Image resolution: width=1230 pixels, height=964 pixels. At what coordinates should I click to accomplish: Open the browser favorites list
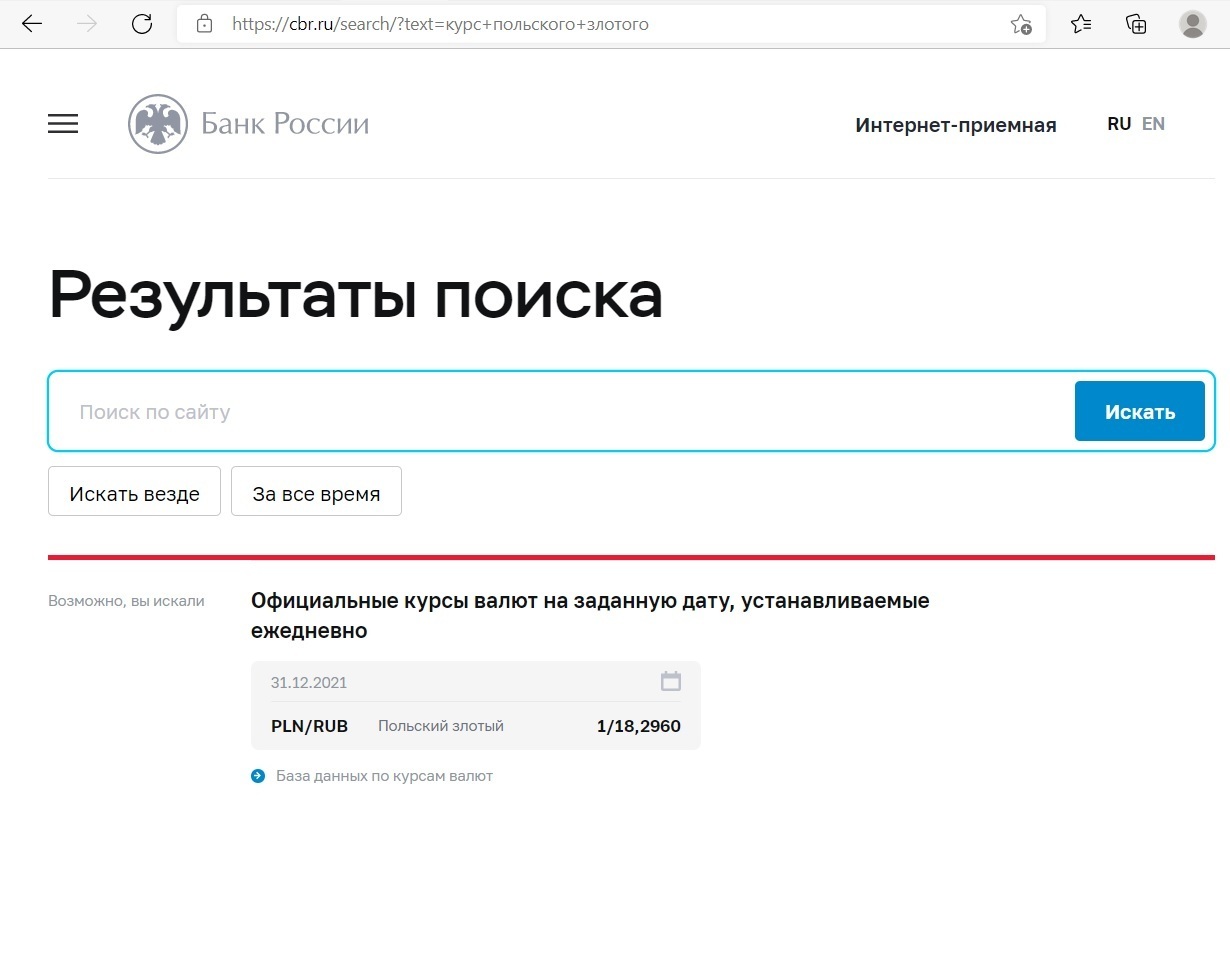click(1081, 24)
